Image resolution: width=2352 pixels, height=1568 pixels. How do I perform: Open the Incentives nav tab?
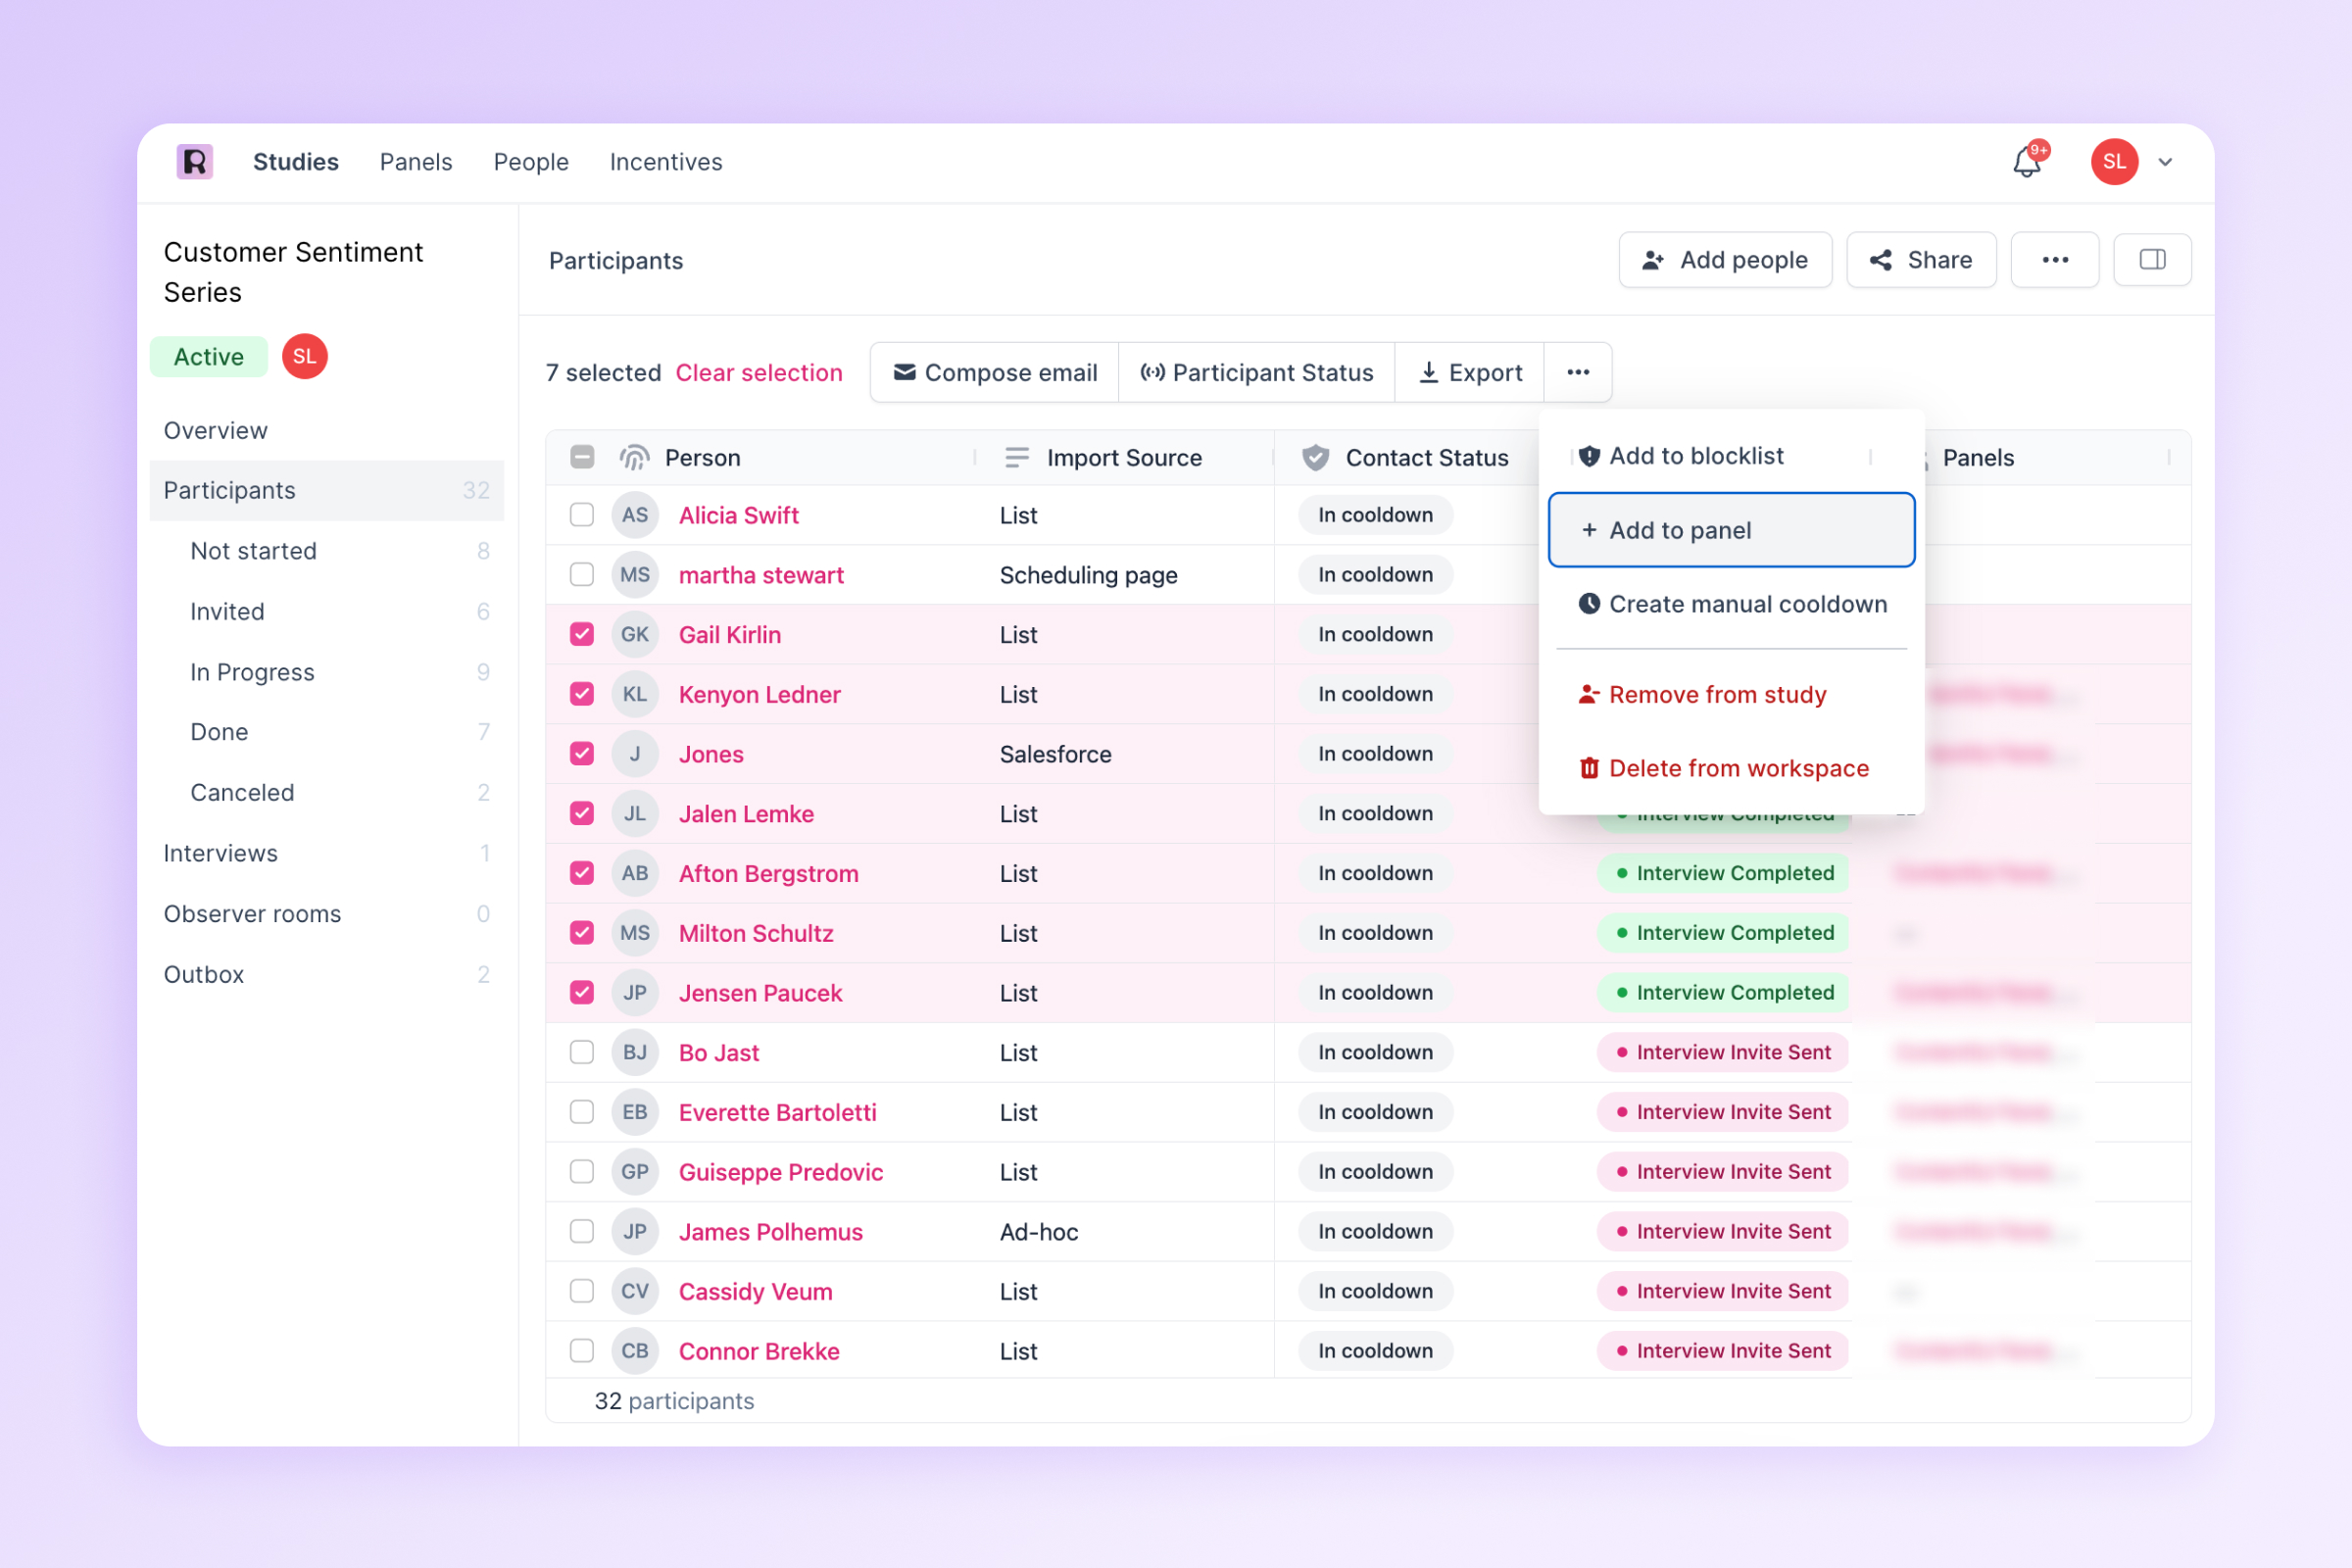pos(666,162)
